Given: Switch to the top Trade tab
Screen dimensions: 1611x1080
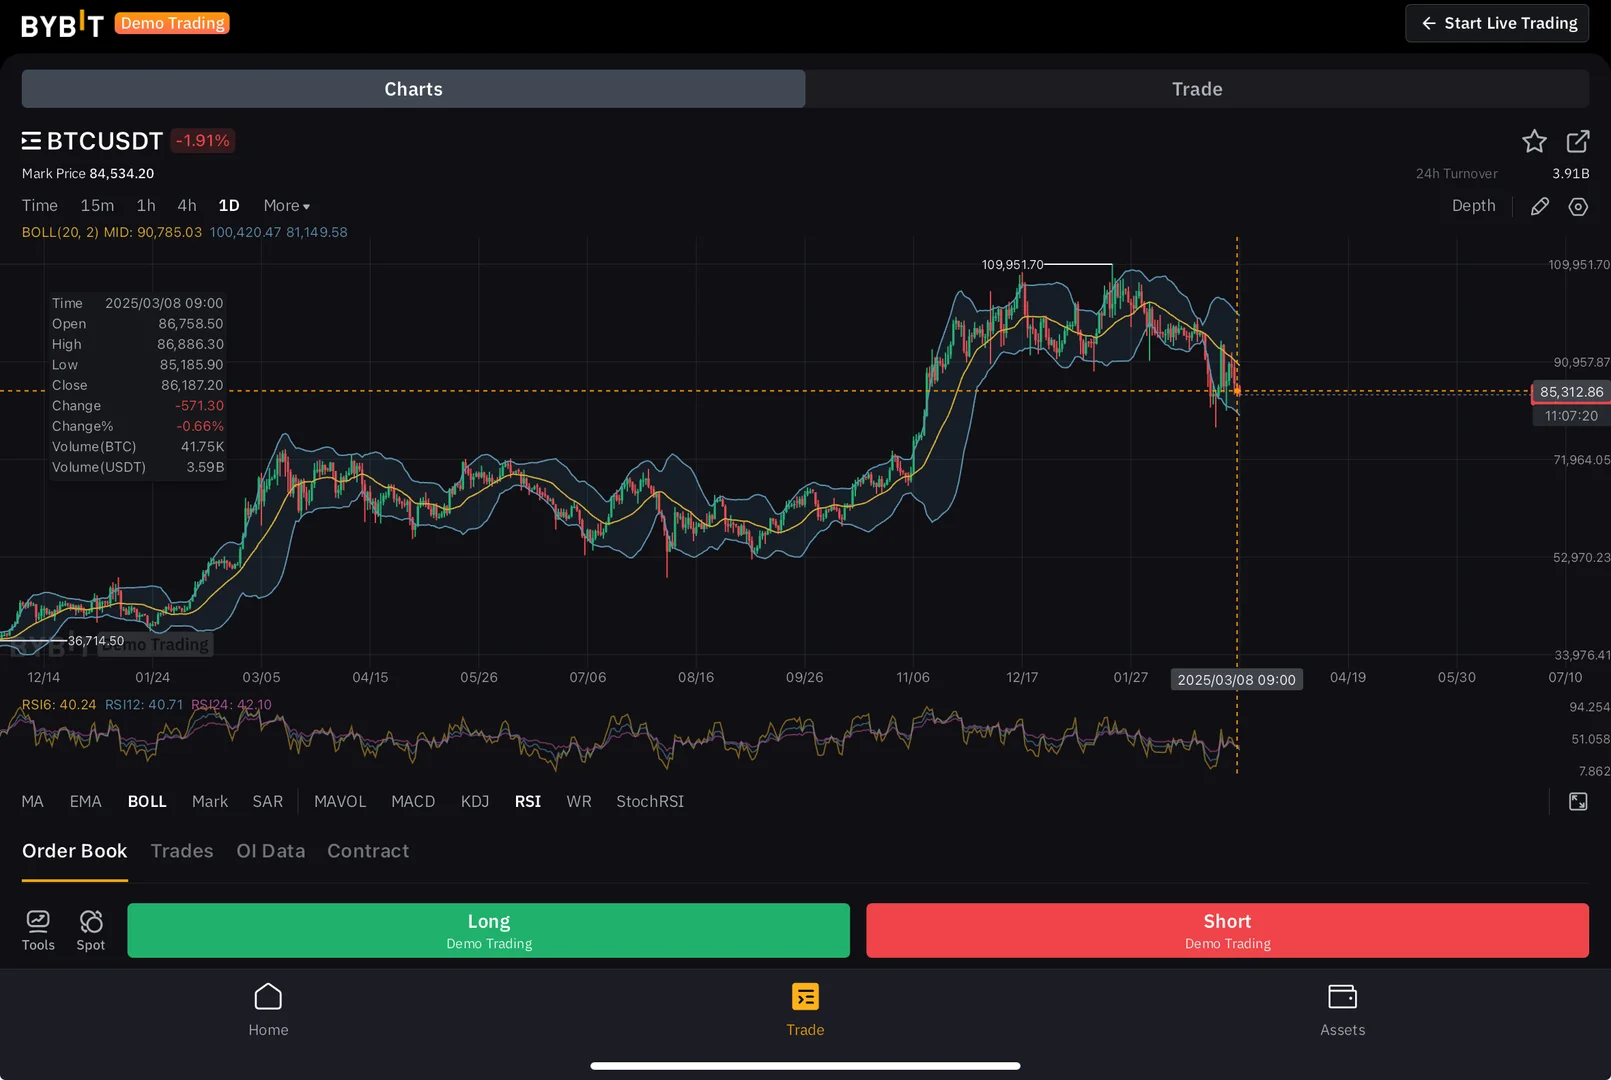Looking at the screenshot, I should 1196,89.
